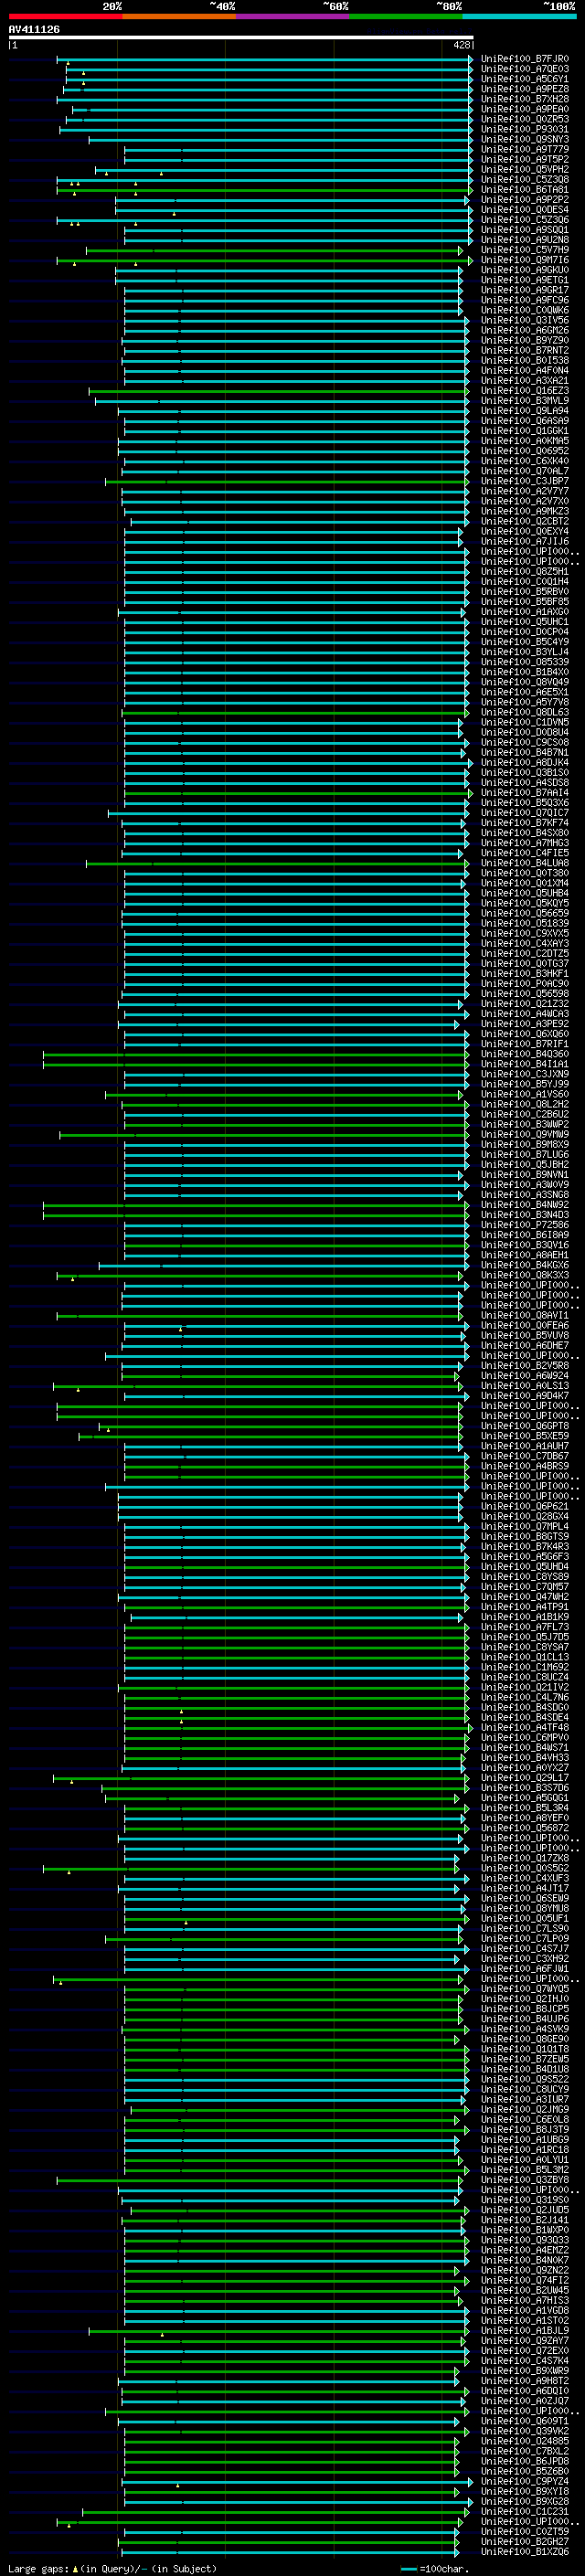
Task: Open hit UniRef100_B7XH28
Action: click(x=524, y=99)
